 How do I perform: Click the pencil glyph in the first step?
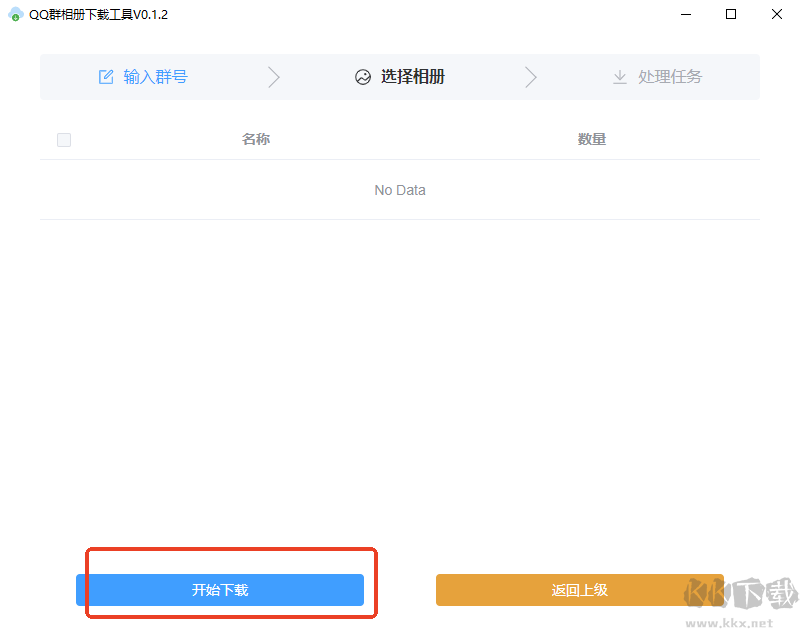[x=105, y=76]
